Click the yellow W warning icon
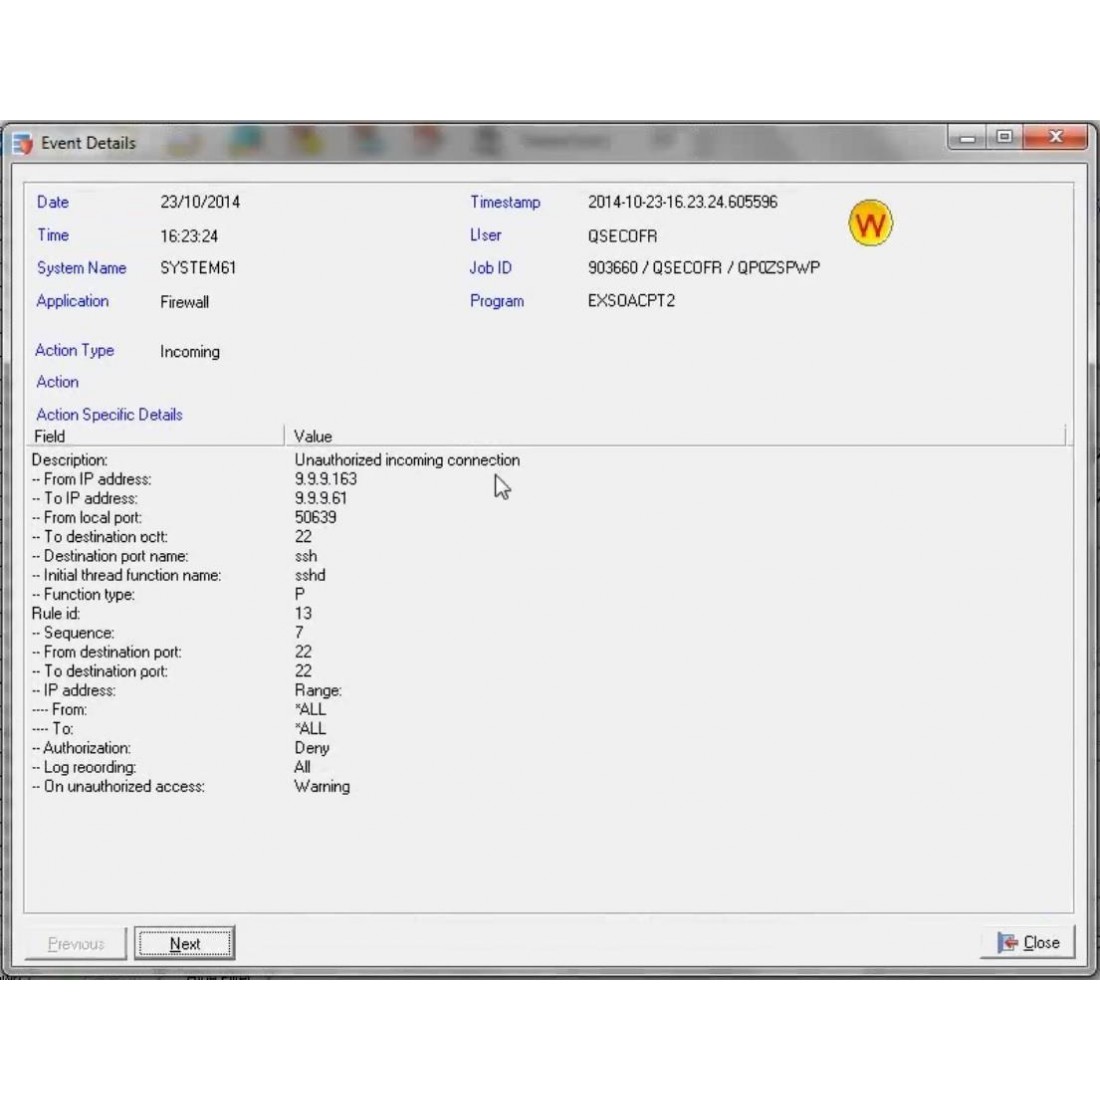 (870, 224)
